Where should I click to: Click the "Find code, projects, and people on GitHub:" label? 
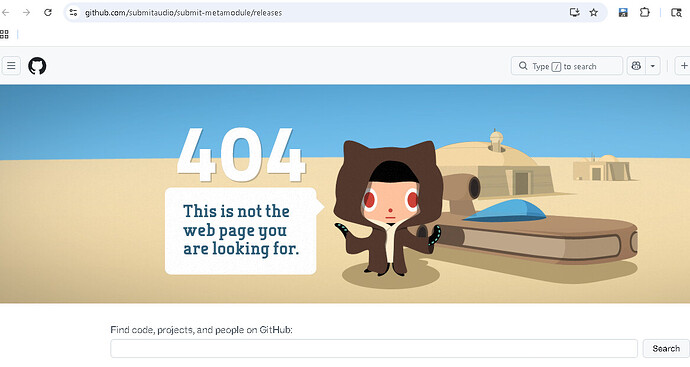201,330
